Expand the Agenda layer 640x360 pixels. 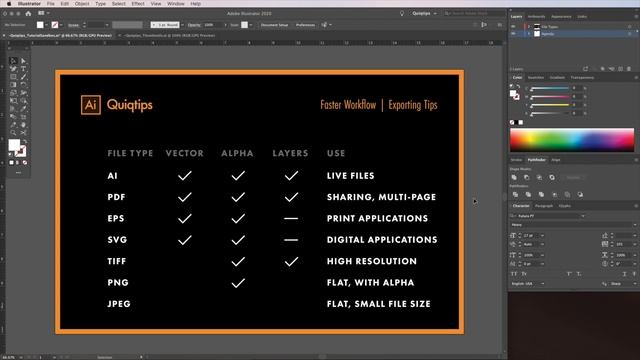529,34
